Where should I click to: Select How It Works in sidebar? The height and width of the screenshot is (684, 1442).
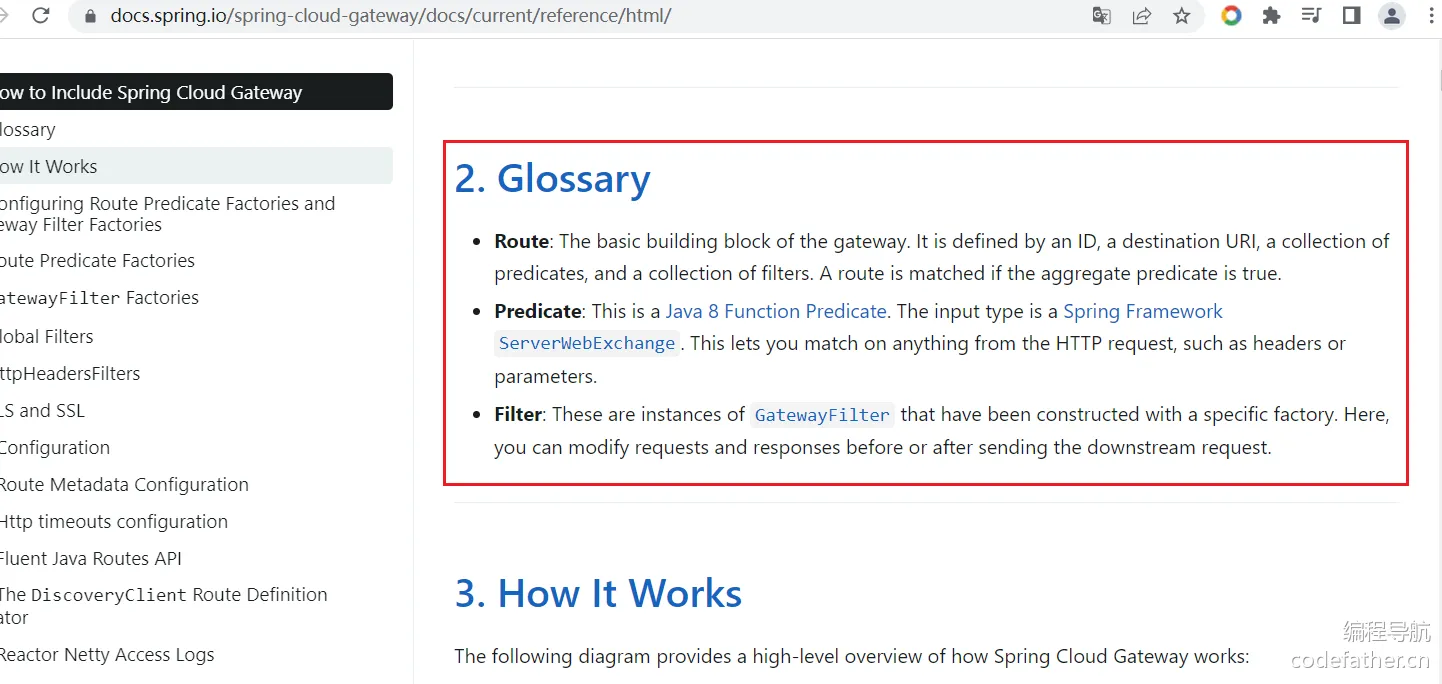[196, 167]
